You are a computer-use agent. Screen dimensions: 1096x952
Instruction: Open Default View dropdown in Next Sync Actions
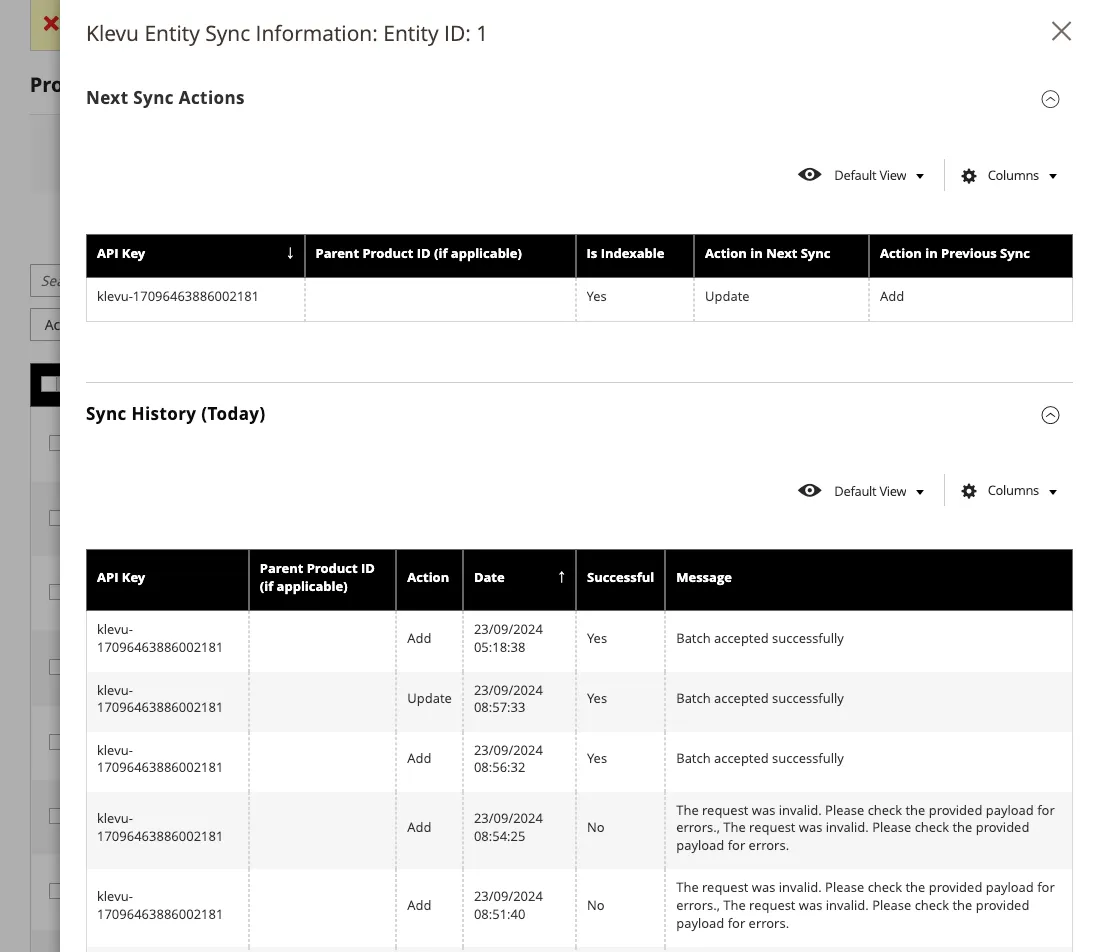(x=861, y=175)
